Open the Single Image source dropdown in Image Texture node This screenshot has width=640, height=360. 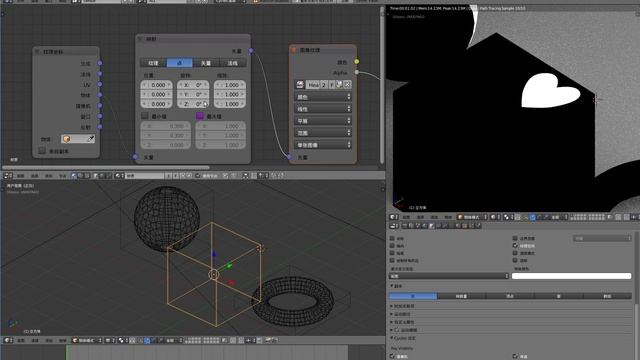[x=322, y=145]
